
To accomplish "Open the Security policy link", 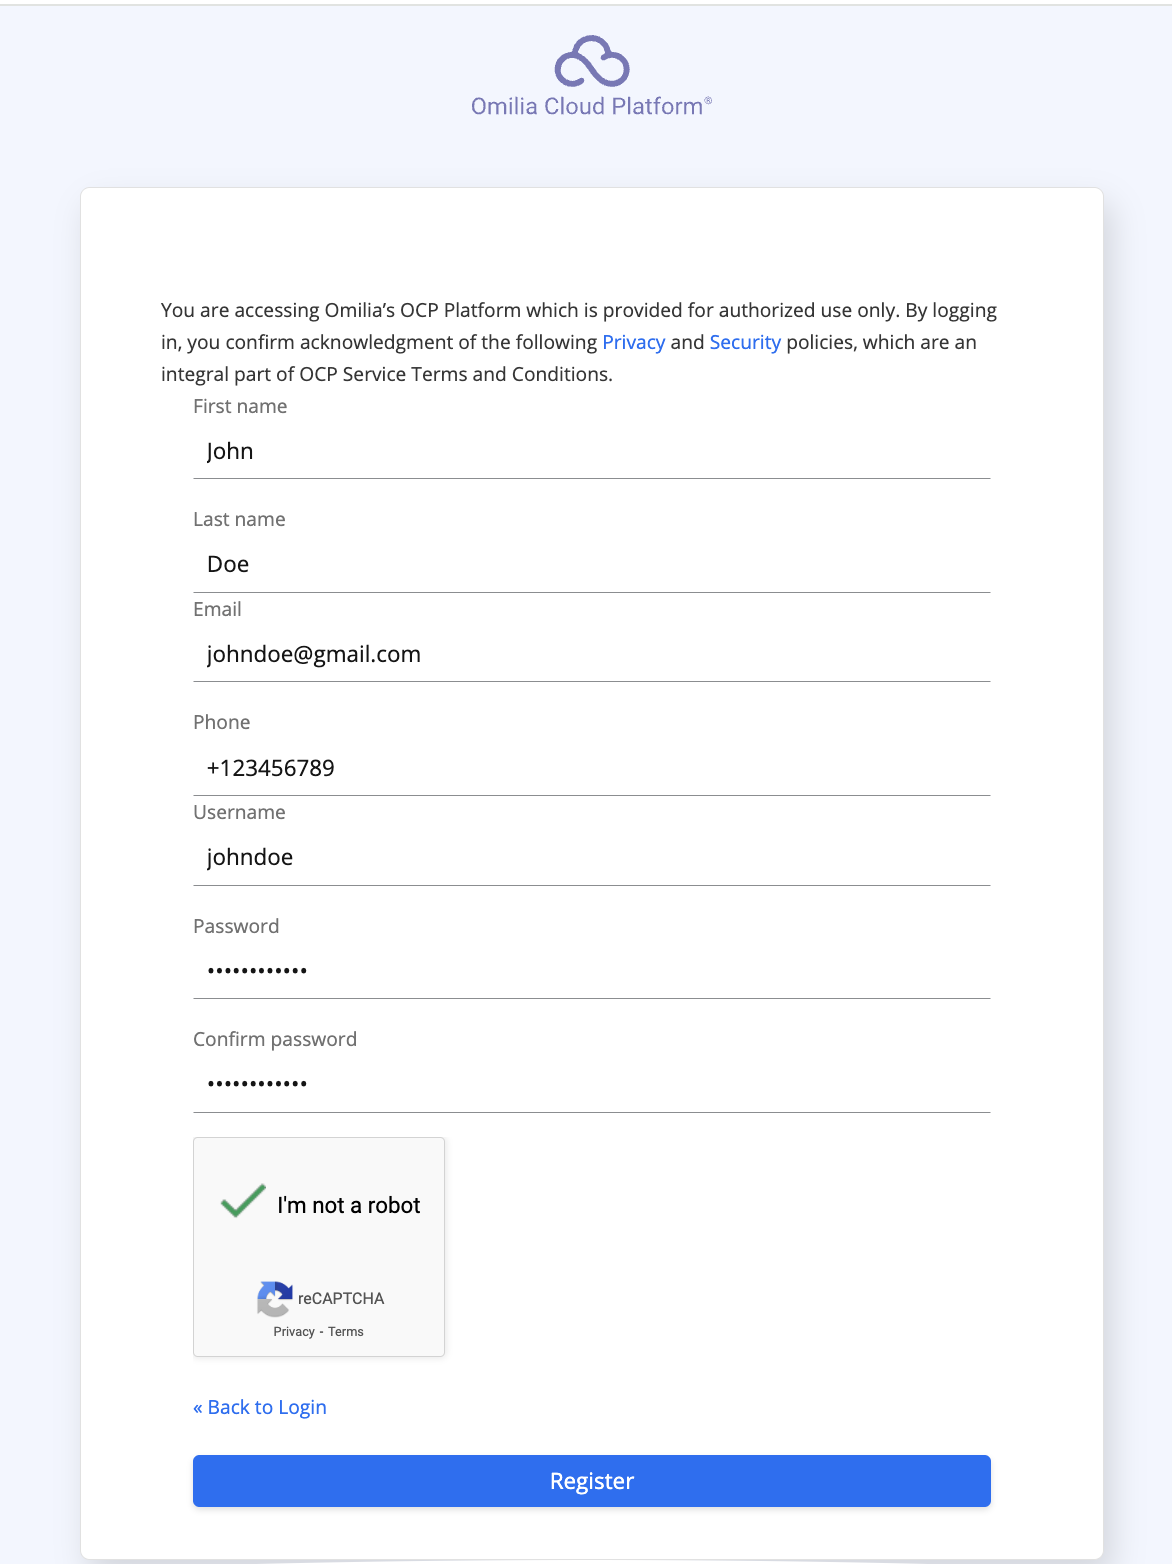I will click(x=745, y=342).
